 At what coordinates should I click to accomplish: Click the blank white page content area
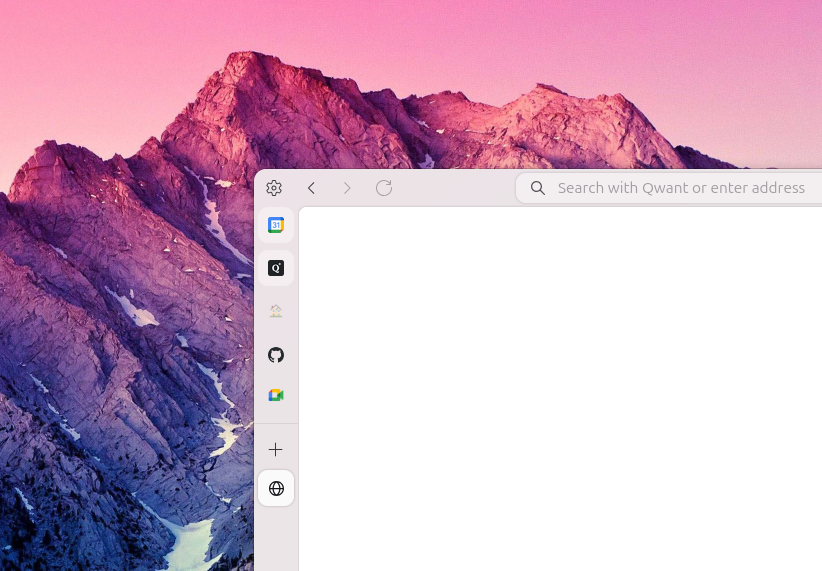click(560, 389)
